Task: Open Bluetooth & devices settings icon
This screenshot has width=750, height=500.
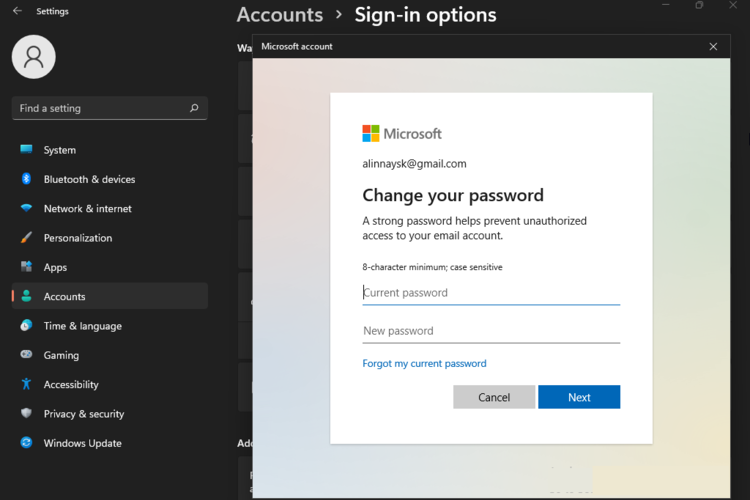Action: (27, 179)
